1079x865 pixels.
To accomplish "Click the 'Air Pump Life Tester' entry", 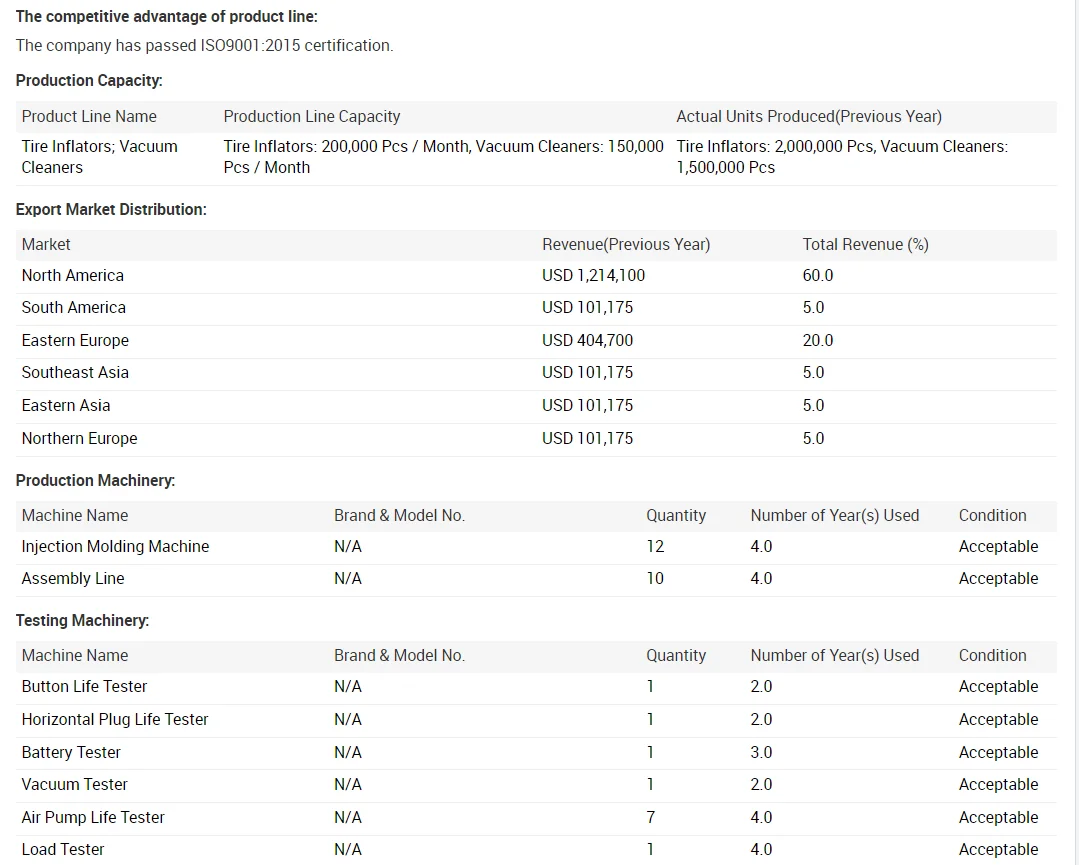I will click(93, 817).
